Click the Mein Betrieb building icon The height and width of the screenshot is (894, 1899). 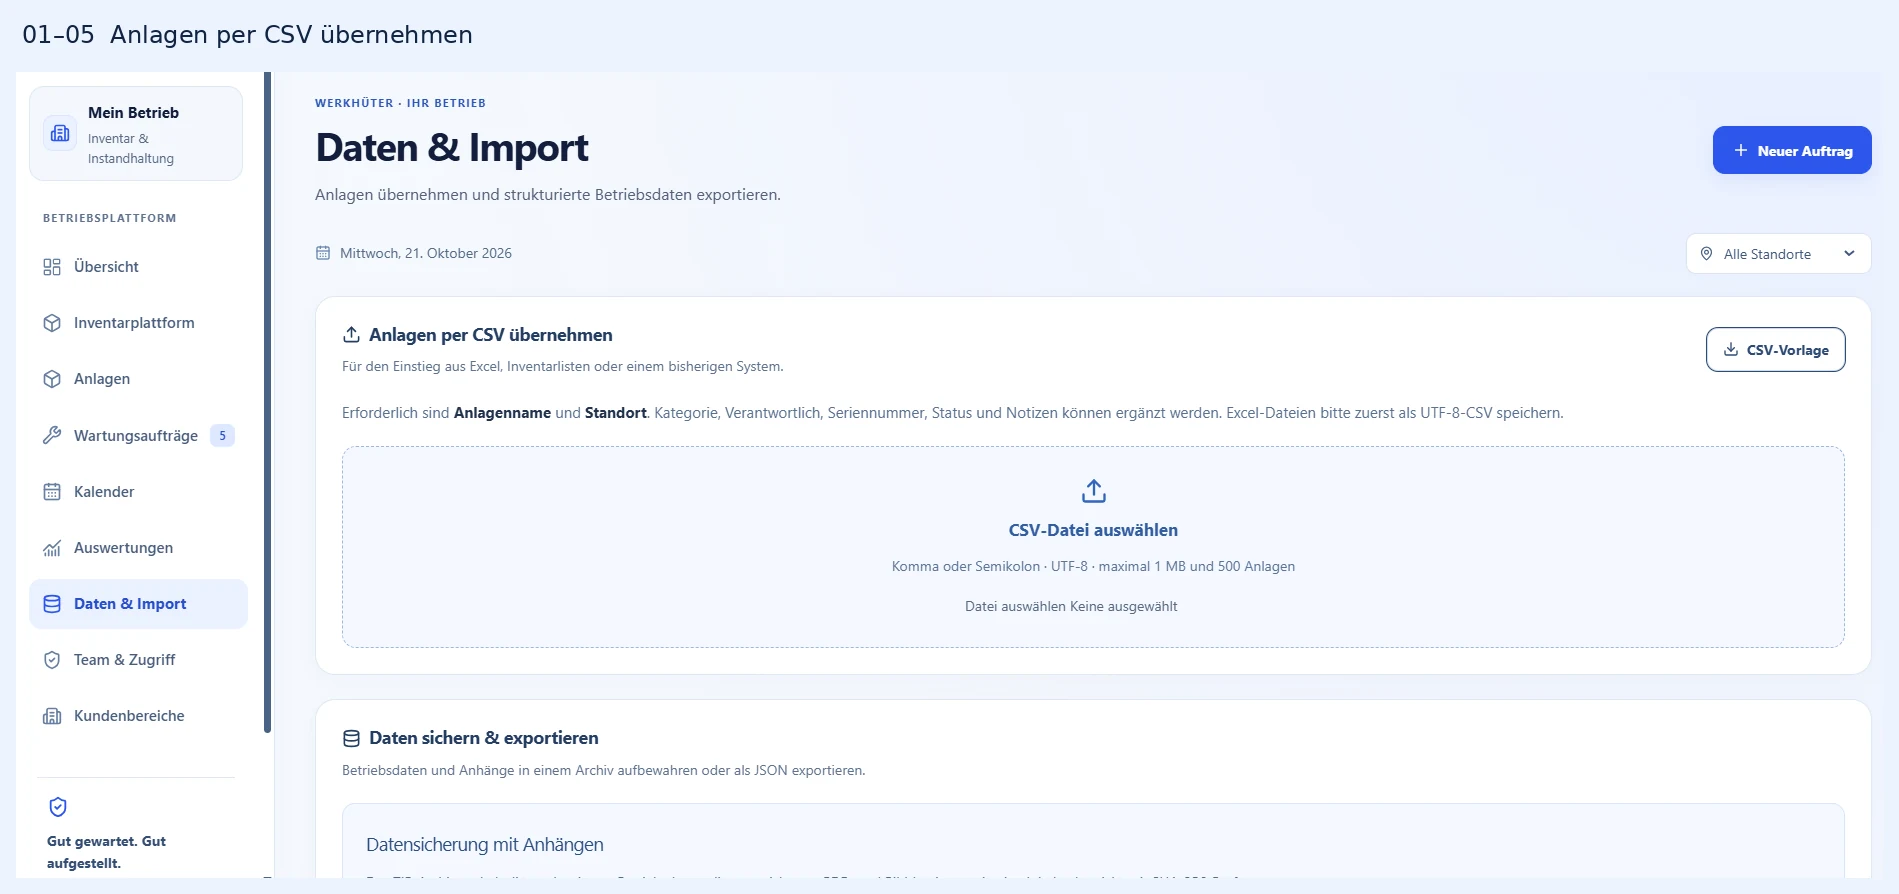tap(60, 133)
